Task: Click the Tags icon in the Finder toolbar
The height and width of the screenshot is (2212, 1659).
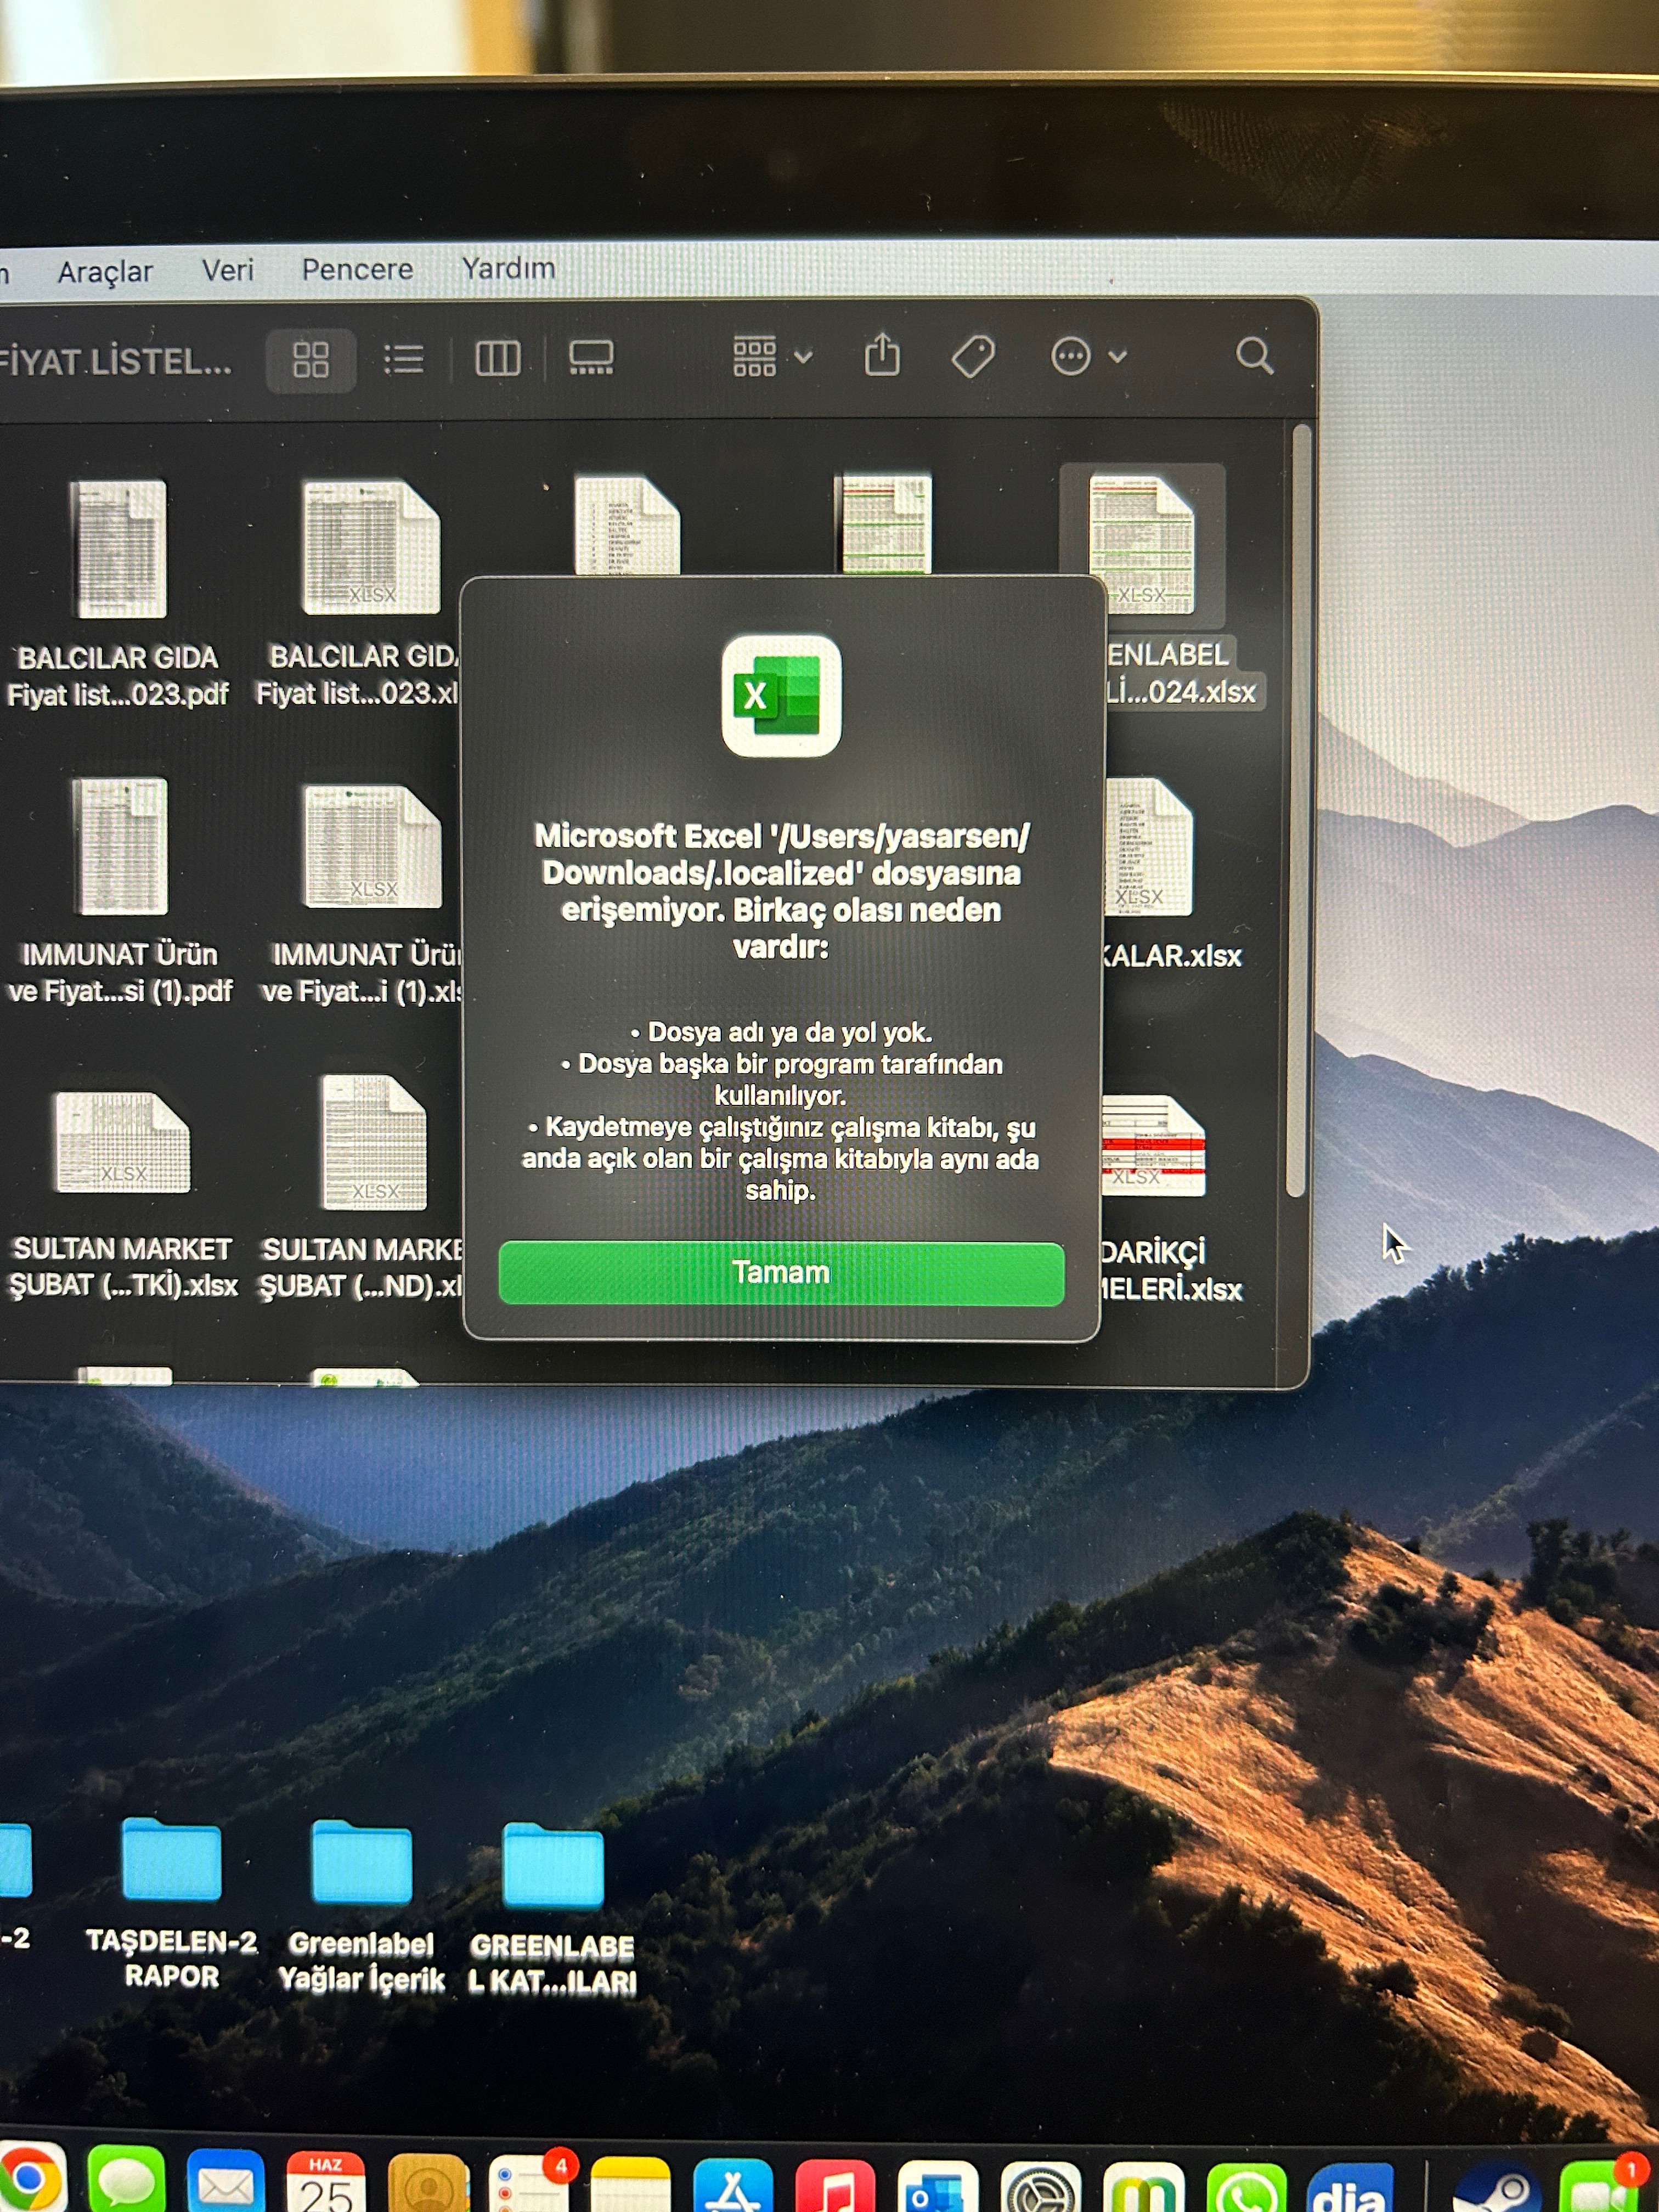Action: [x=972, y=356]
